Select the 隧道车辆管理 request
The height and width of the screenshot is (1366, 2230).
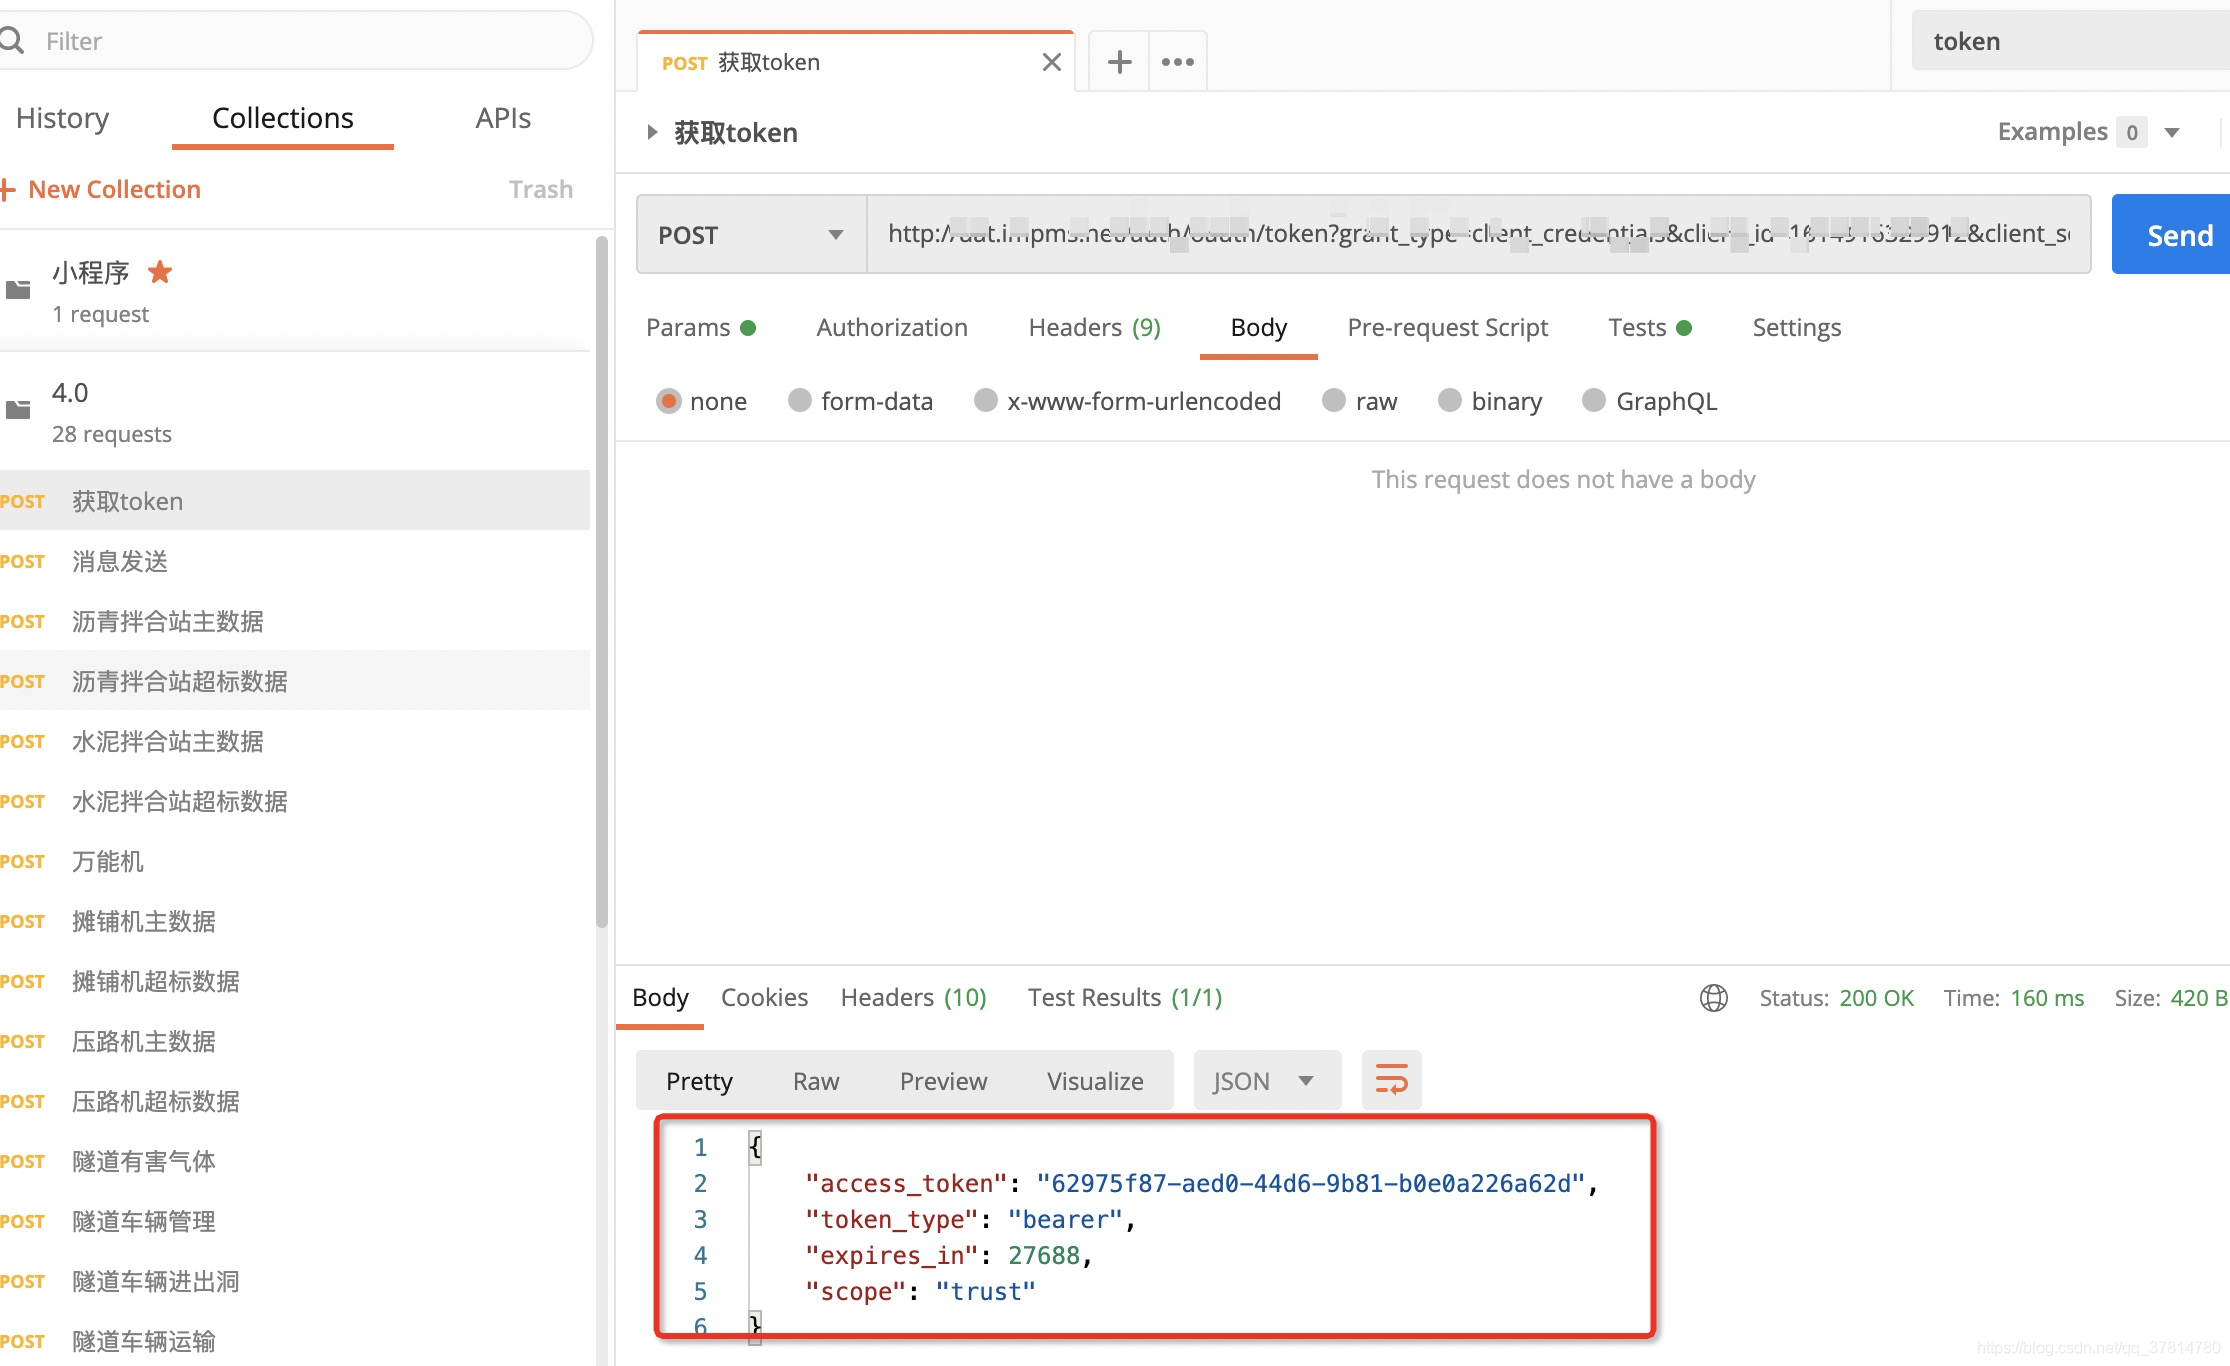(295, 1221)
